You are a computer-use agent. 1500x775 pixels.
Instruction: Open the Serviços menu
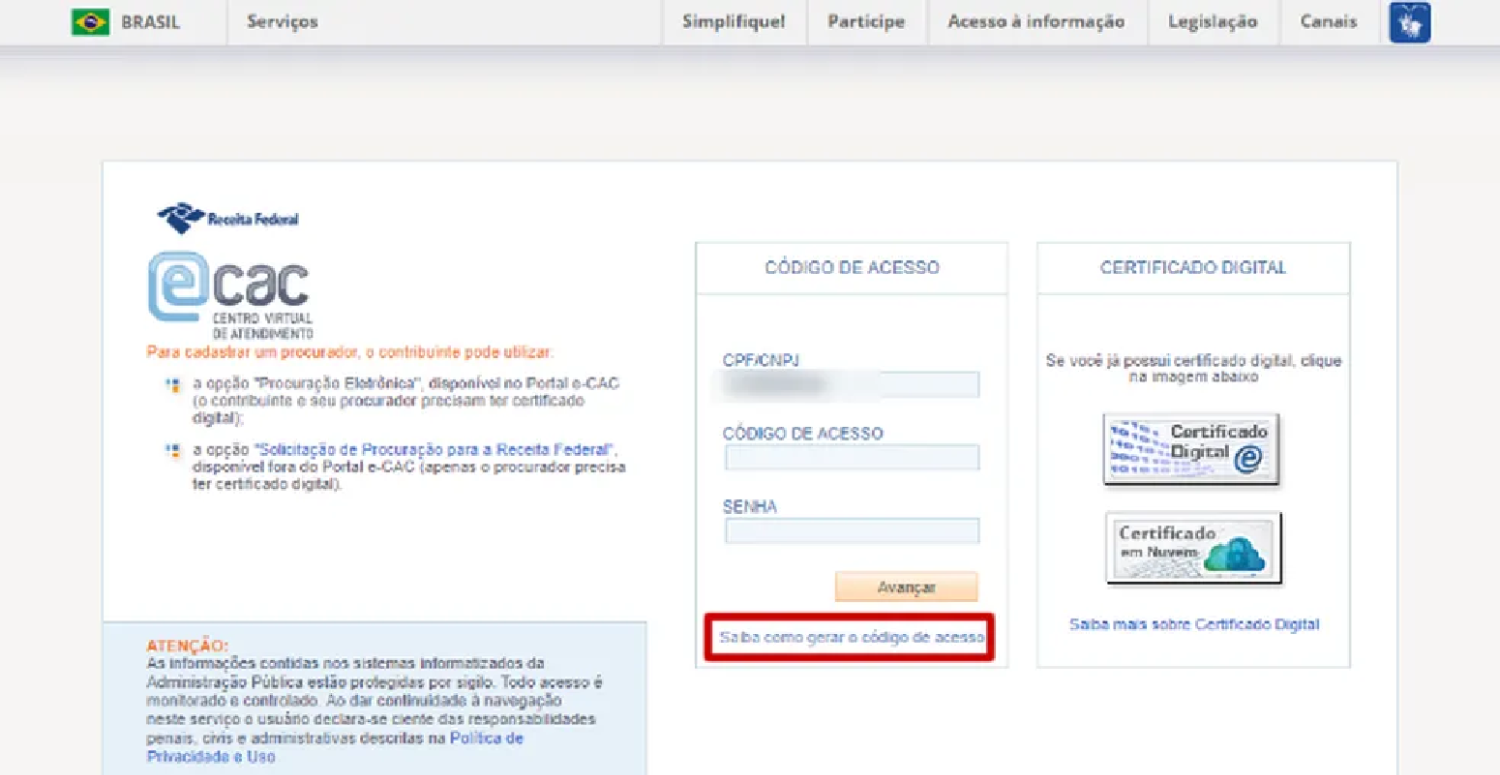(282, 22)
